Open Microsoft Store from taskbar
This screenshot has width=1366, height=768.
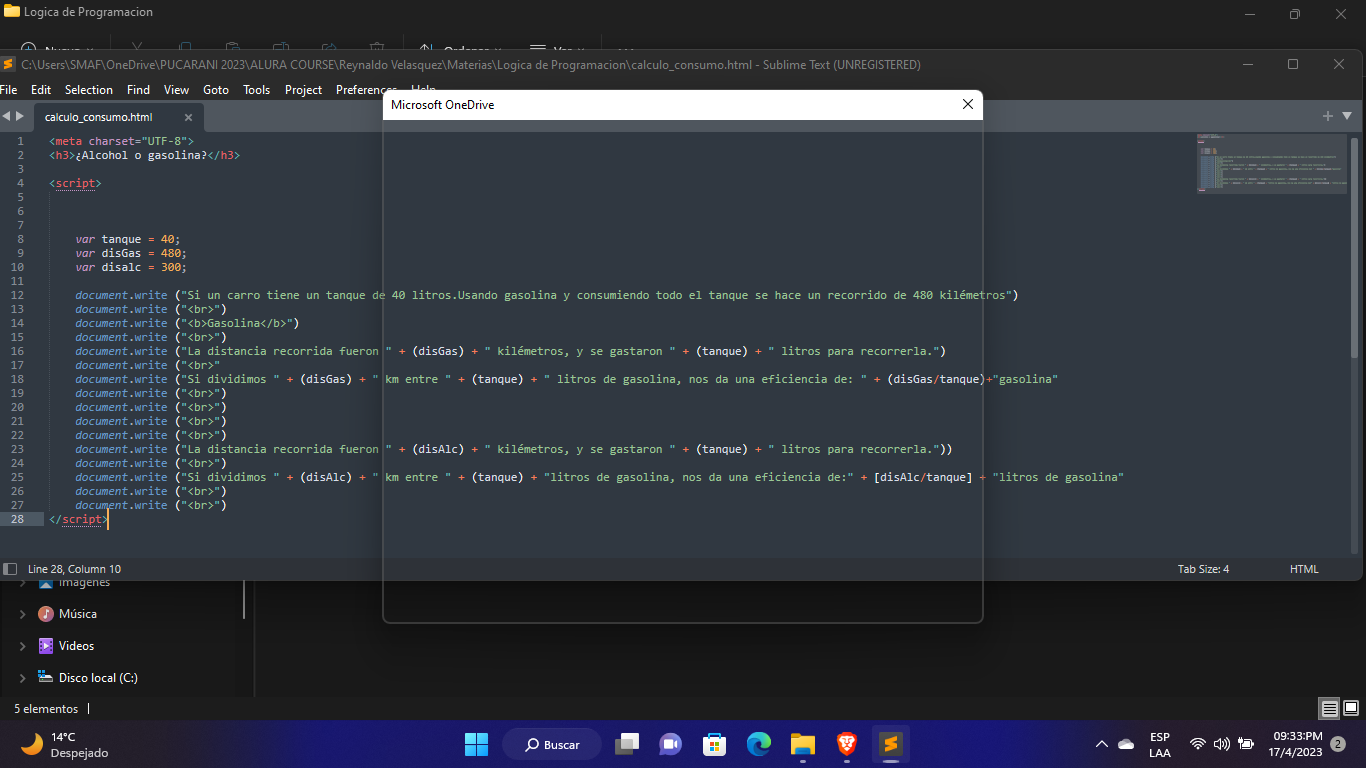[714, 744]
